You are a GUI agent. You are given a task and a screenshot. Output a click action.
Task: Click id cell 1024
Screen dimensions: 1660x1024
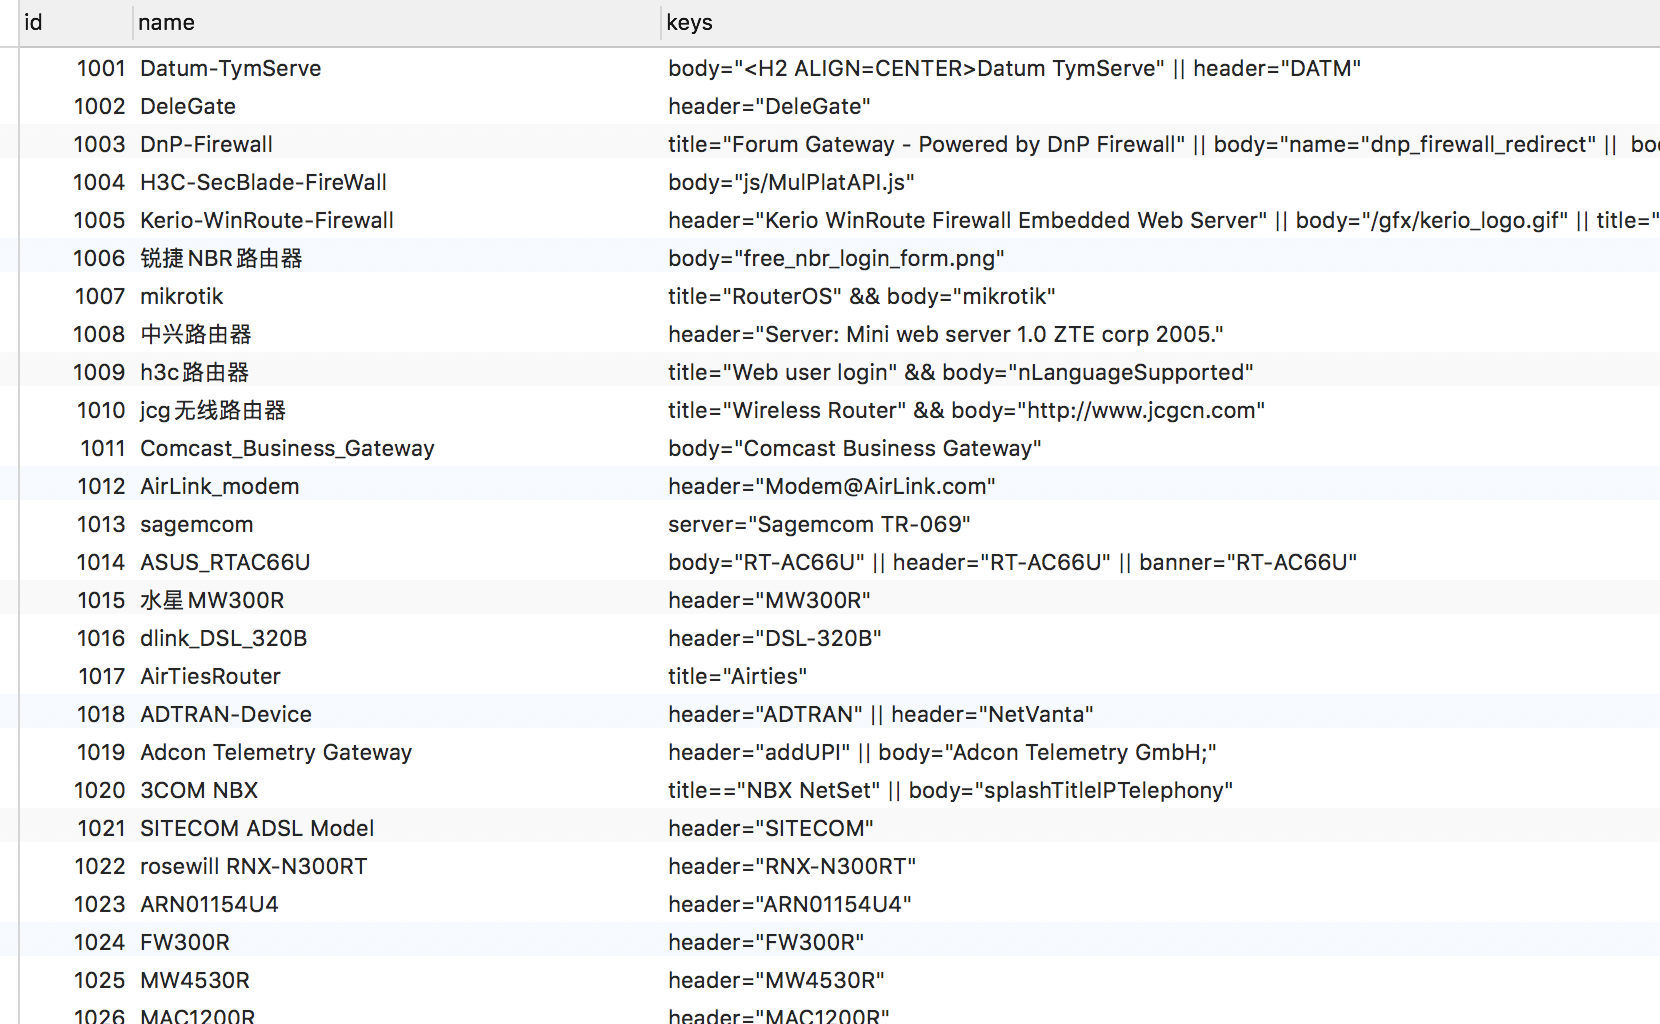[x=76, y=942]
